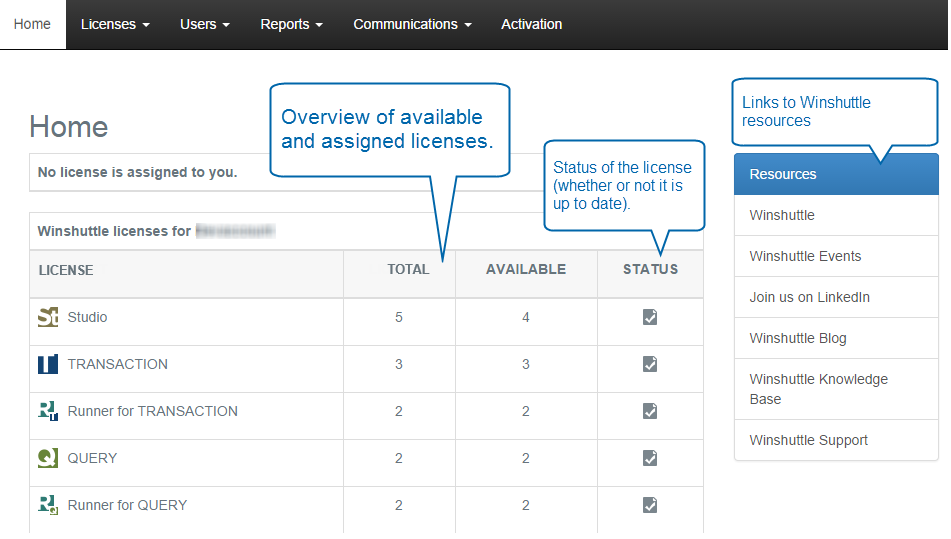Click the Runner for QUERY icon

48,505
